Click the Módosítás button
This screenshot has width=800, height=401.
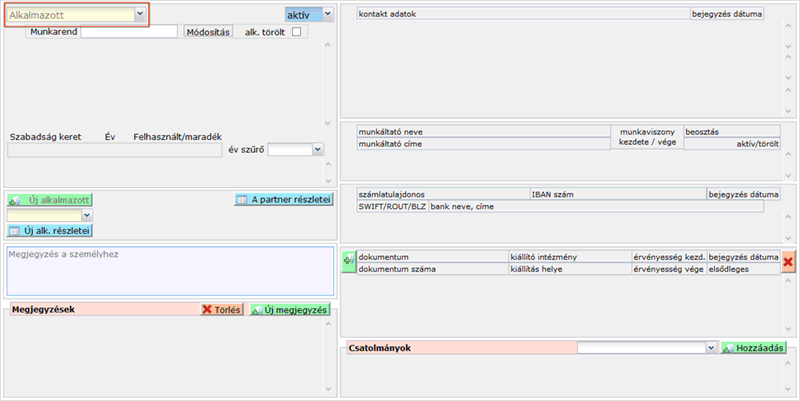pos(208,33)
